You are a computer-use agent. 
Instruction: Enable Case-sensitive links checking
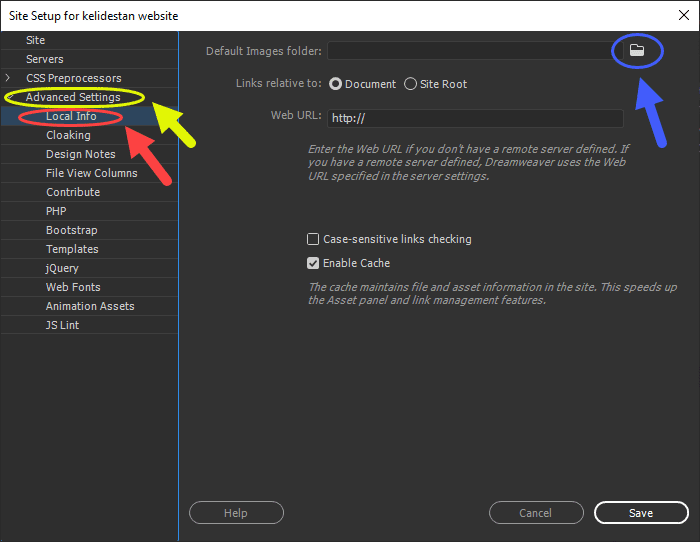coord(313,239)
